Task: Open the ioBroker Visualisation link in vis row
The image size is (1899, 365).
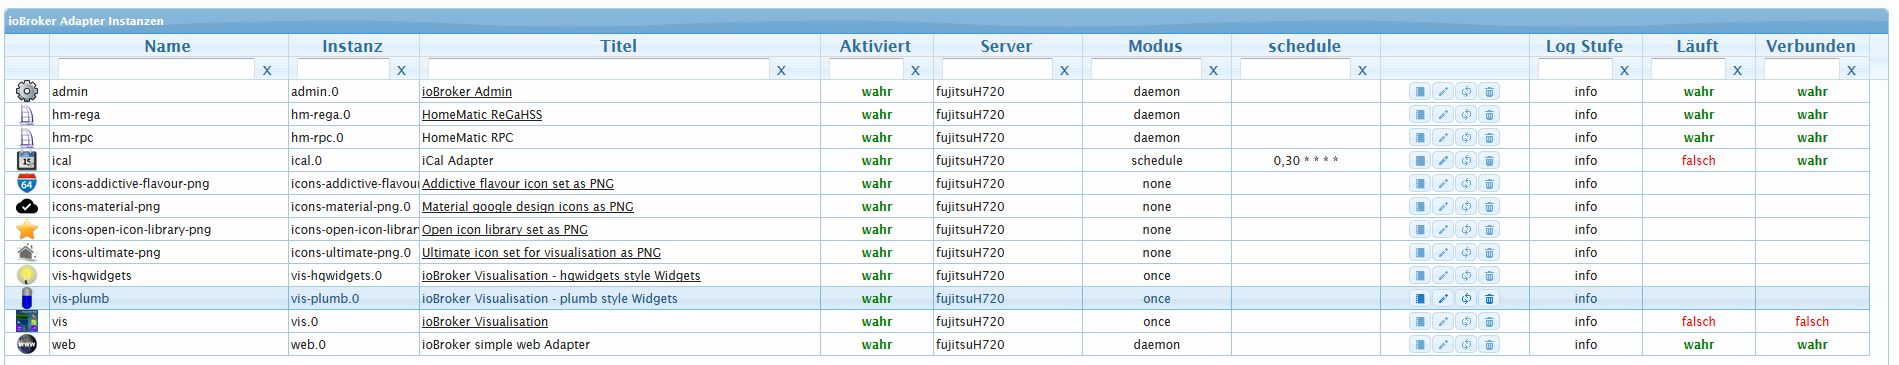Action: point(485,322)
